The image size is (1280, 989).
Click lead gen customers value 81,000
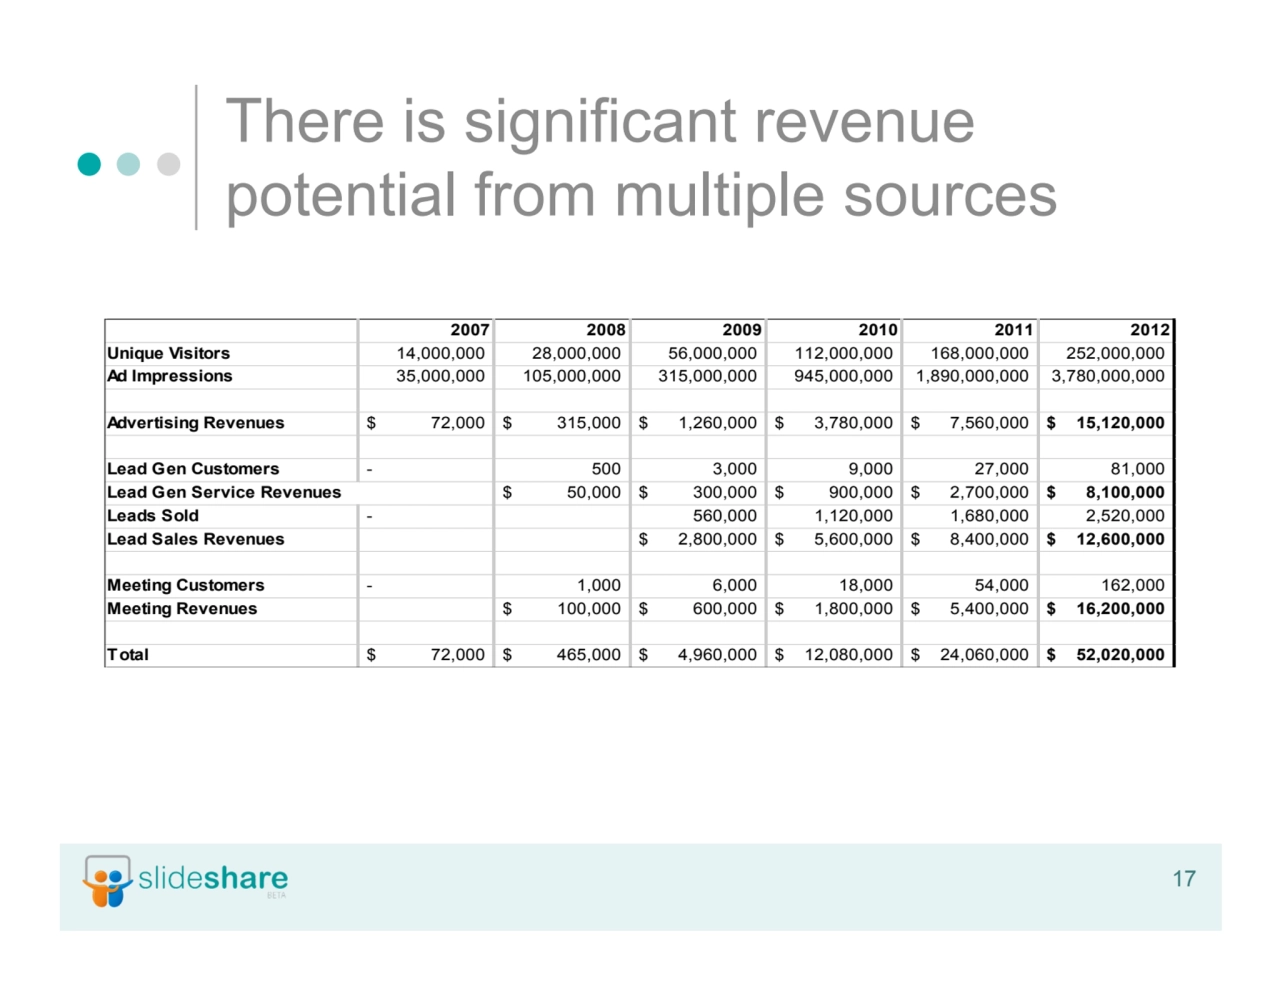point(1137,469)
